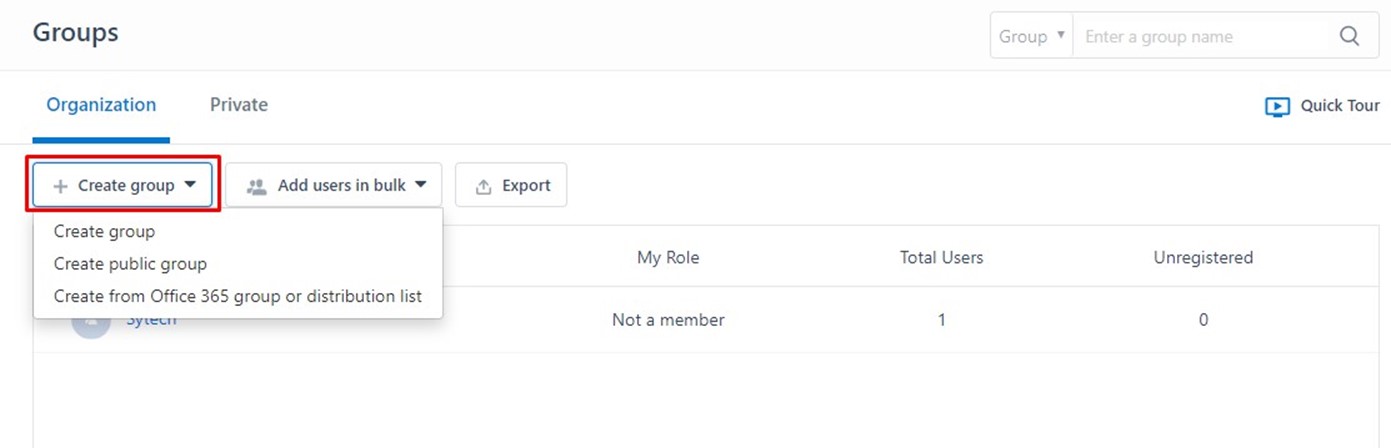Click the upload icon on Export
Viewport: 1391px width, 448px height.
(484, 186)
